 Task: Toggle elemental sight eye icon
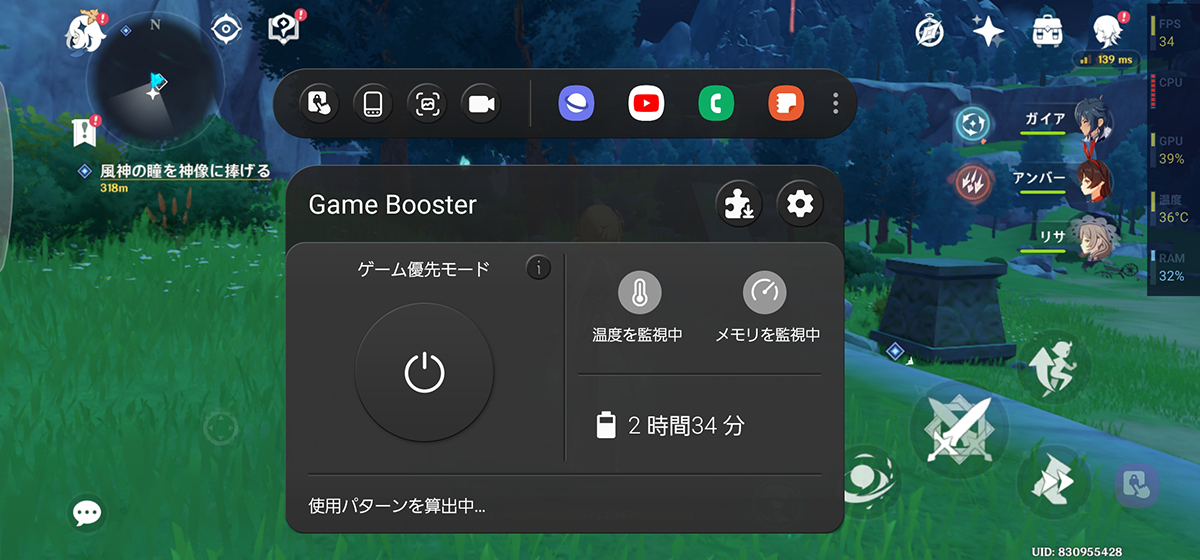[227, 29]
